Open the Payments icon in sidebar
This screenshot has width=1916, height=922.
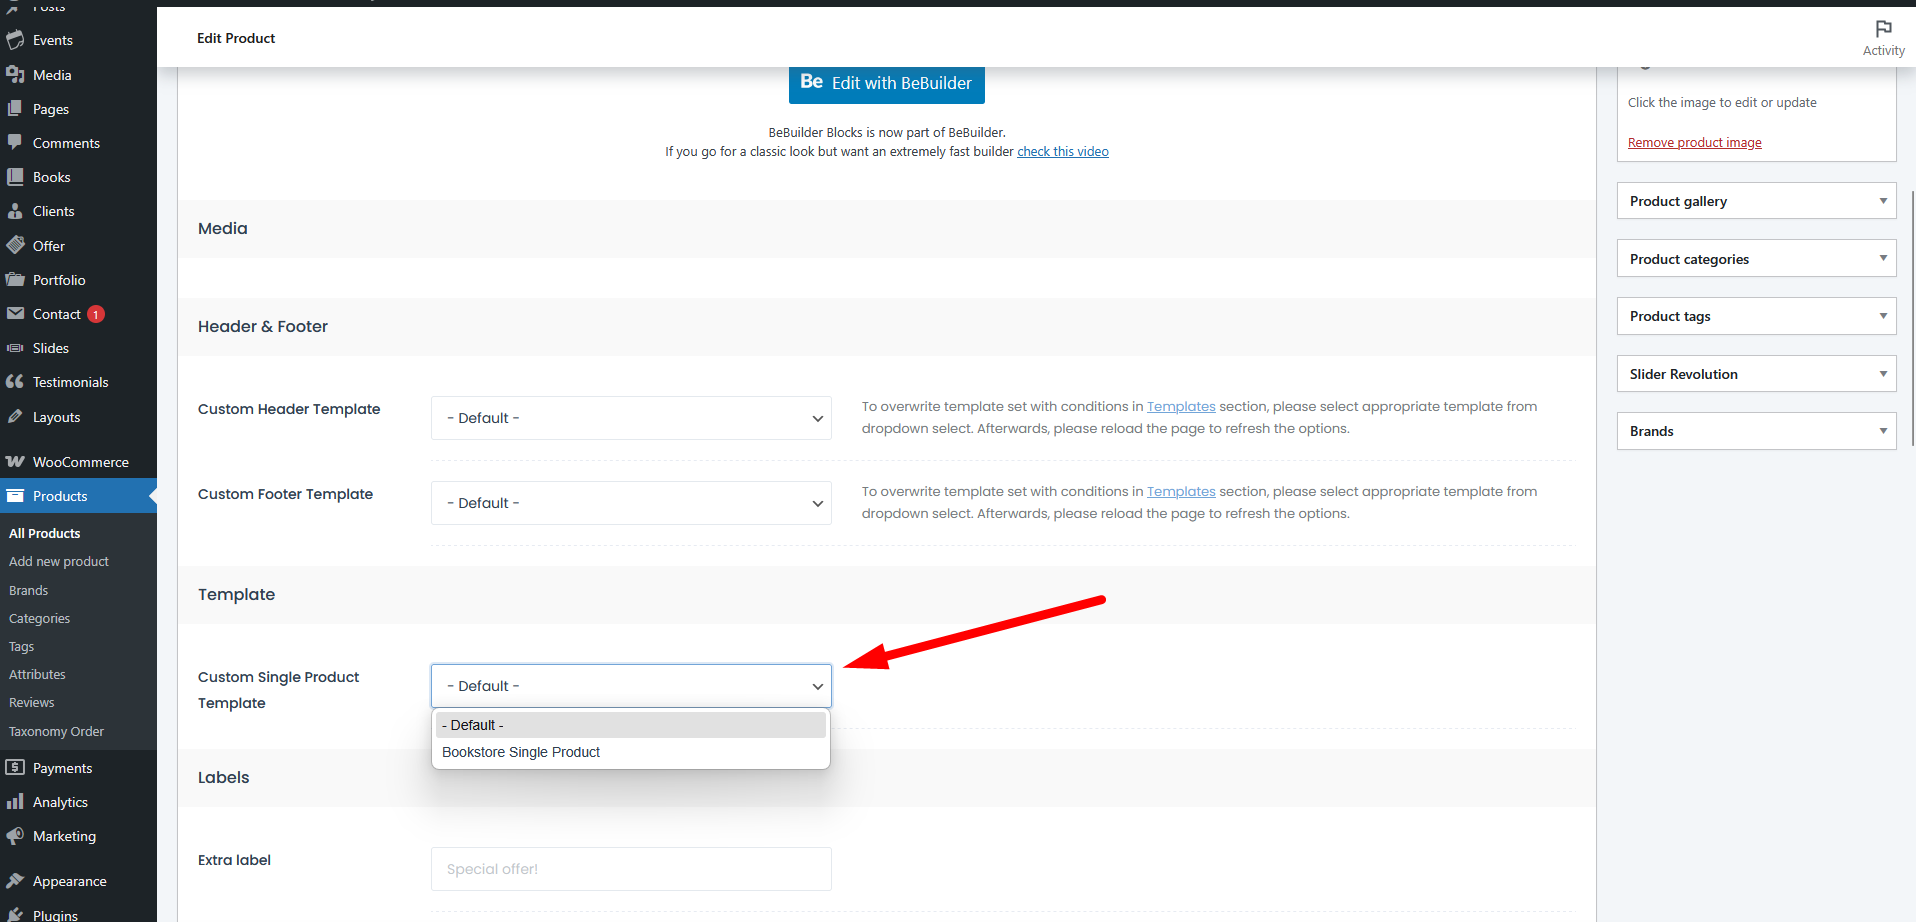tap(15, 768)
